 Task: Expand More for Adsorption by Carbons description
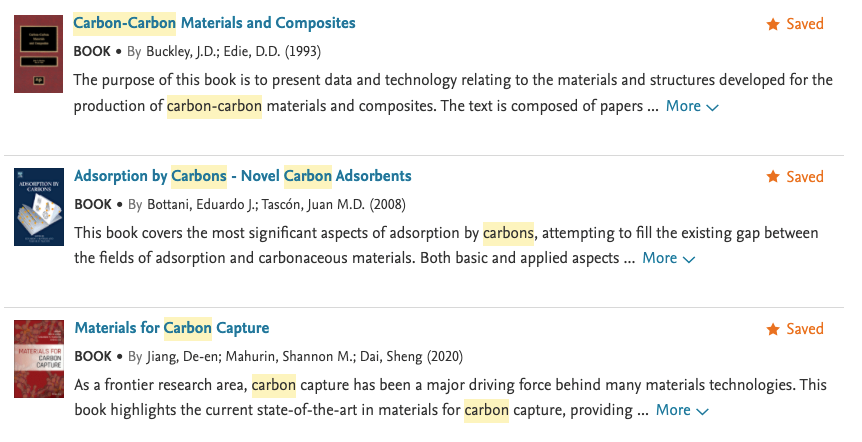click(659, 258)
